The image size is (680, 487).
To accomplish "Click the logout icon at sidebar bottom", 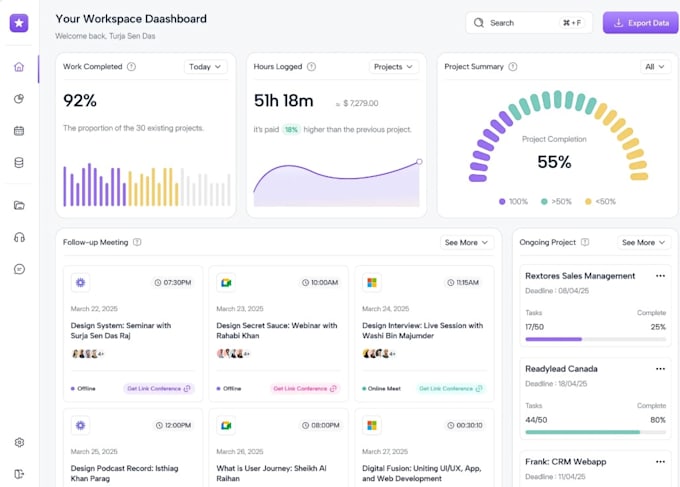I will click(19, 474).
